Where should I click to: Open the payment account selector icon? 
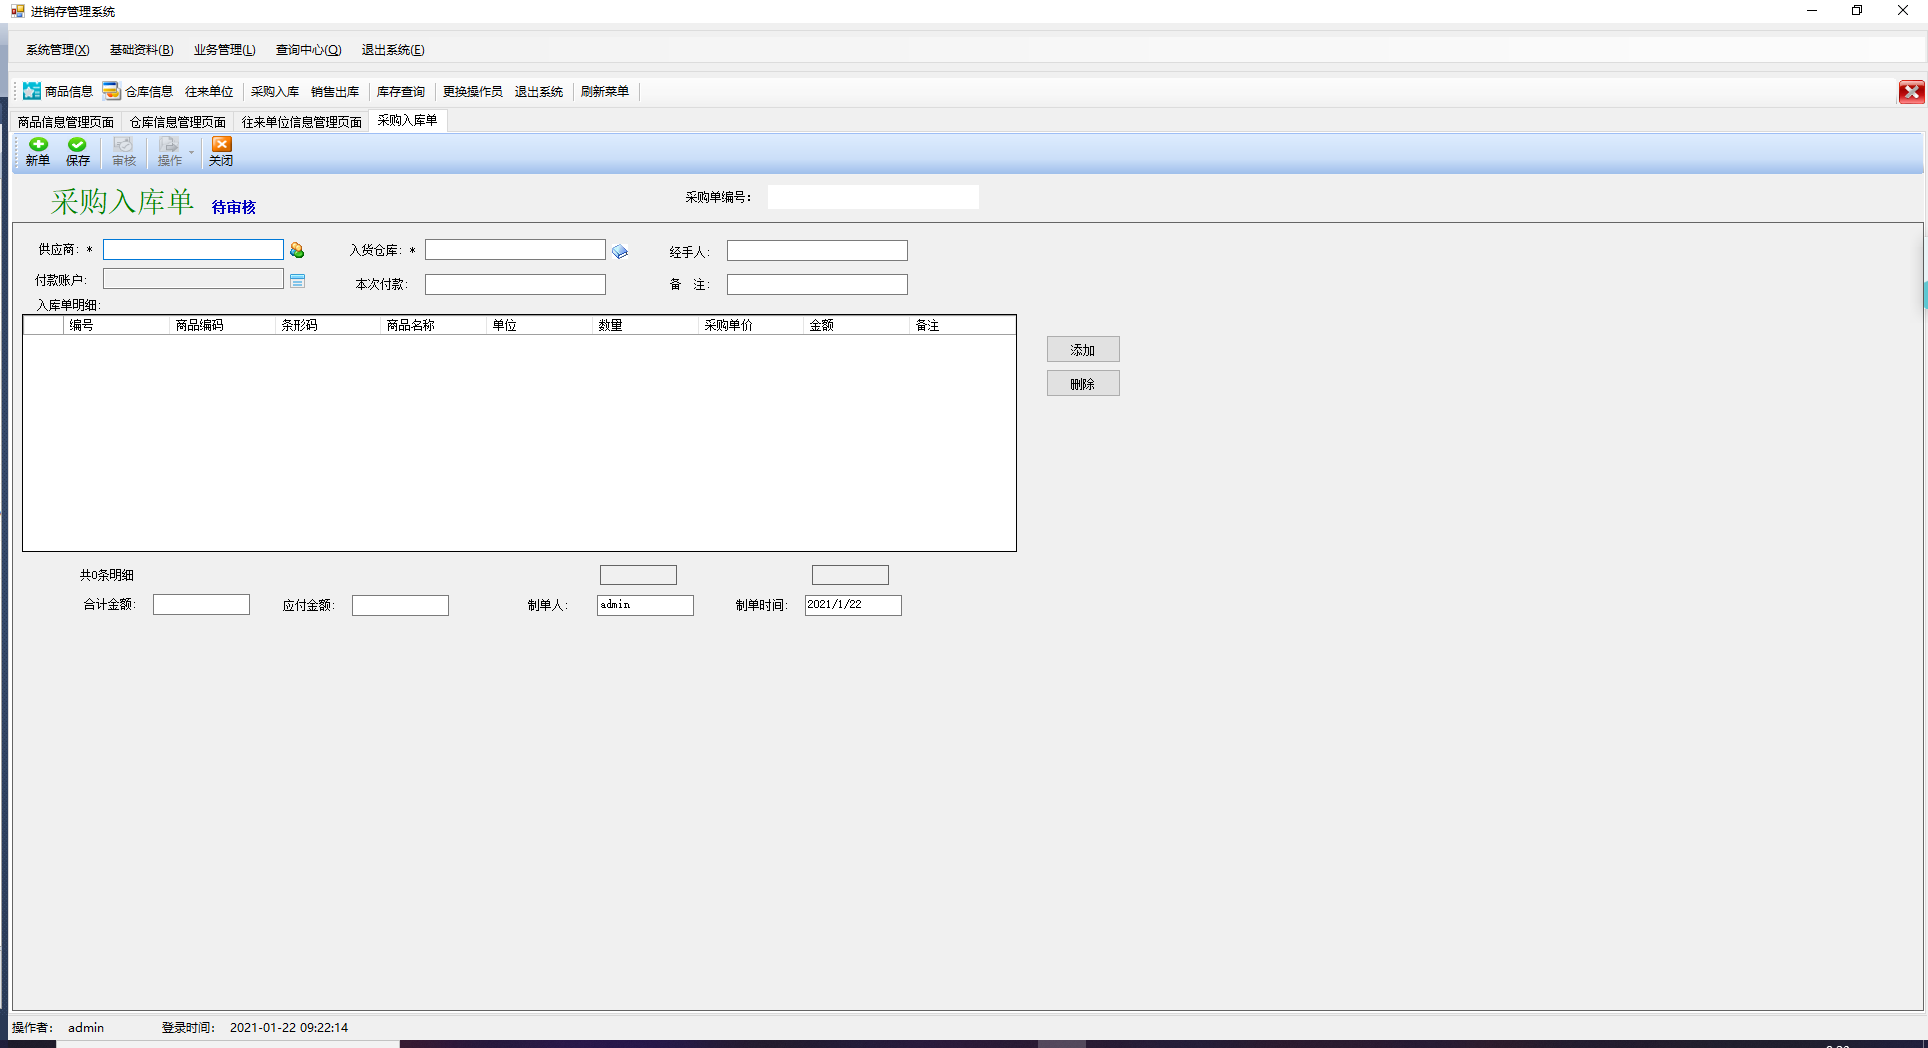pyautogui.click(x=297, y=281)
